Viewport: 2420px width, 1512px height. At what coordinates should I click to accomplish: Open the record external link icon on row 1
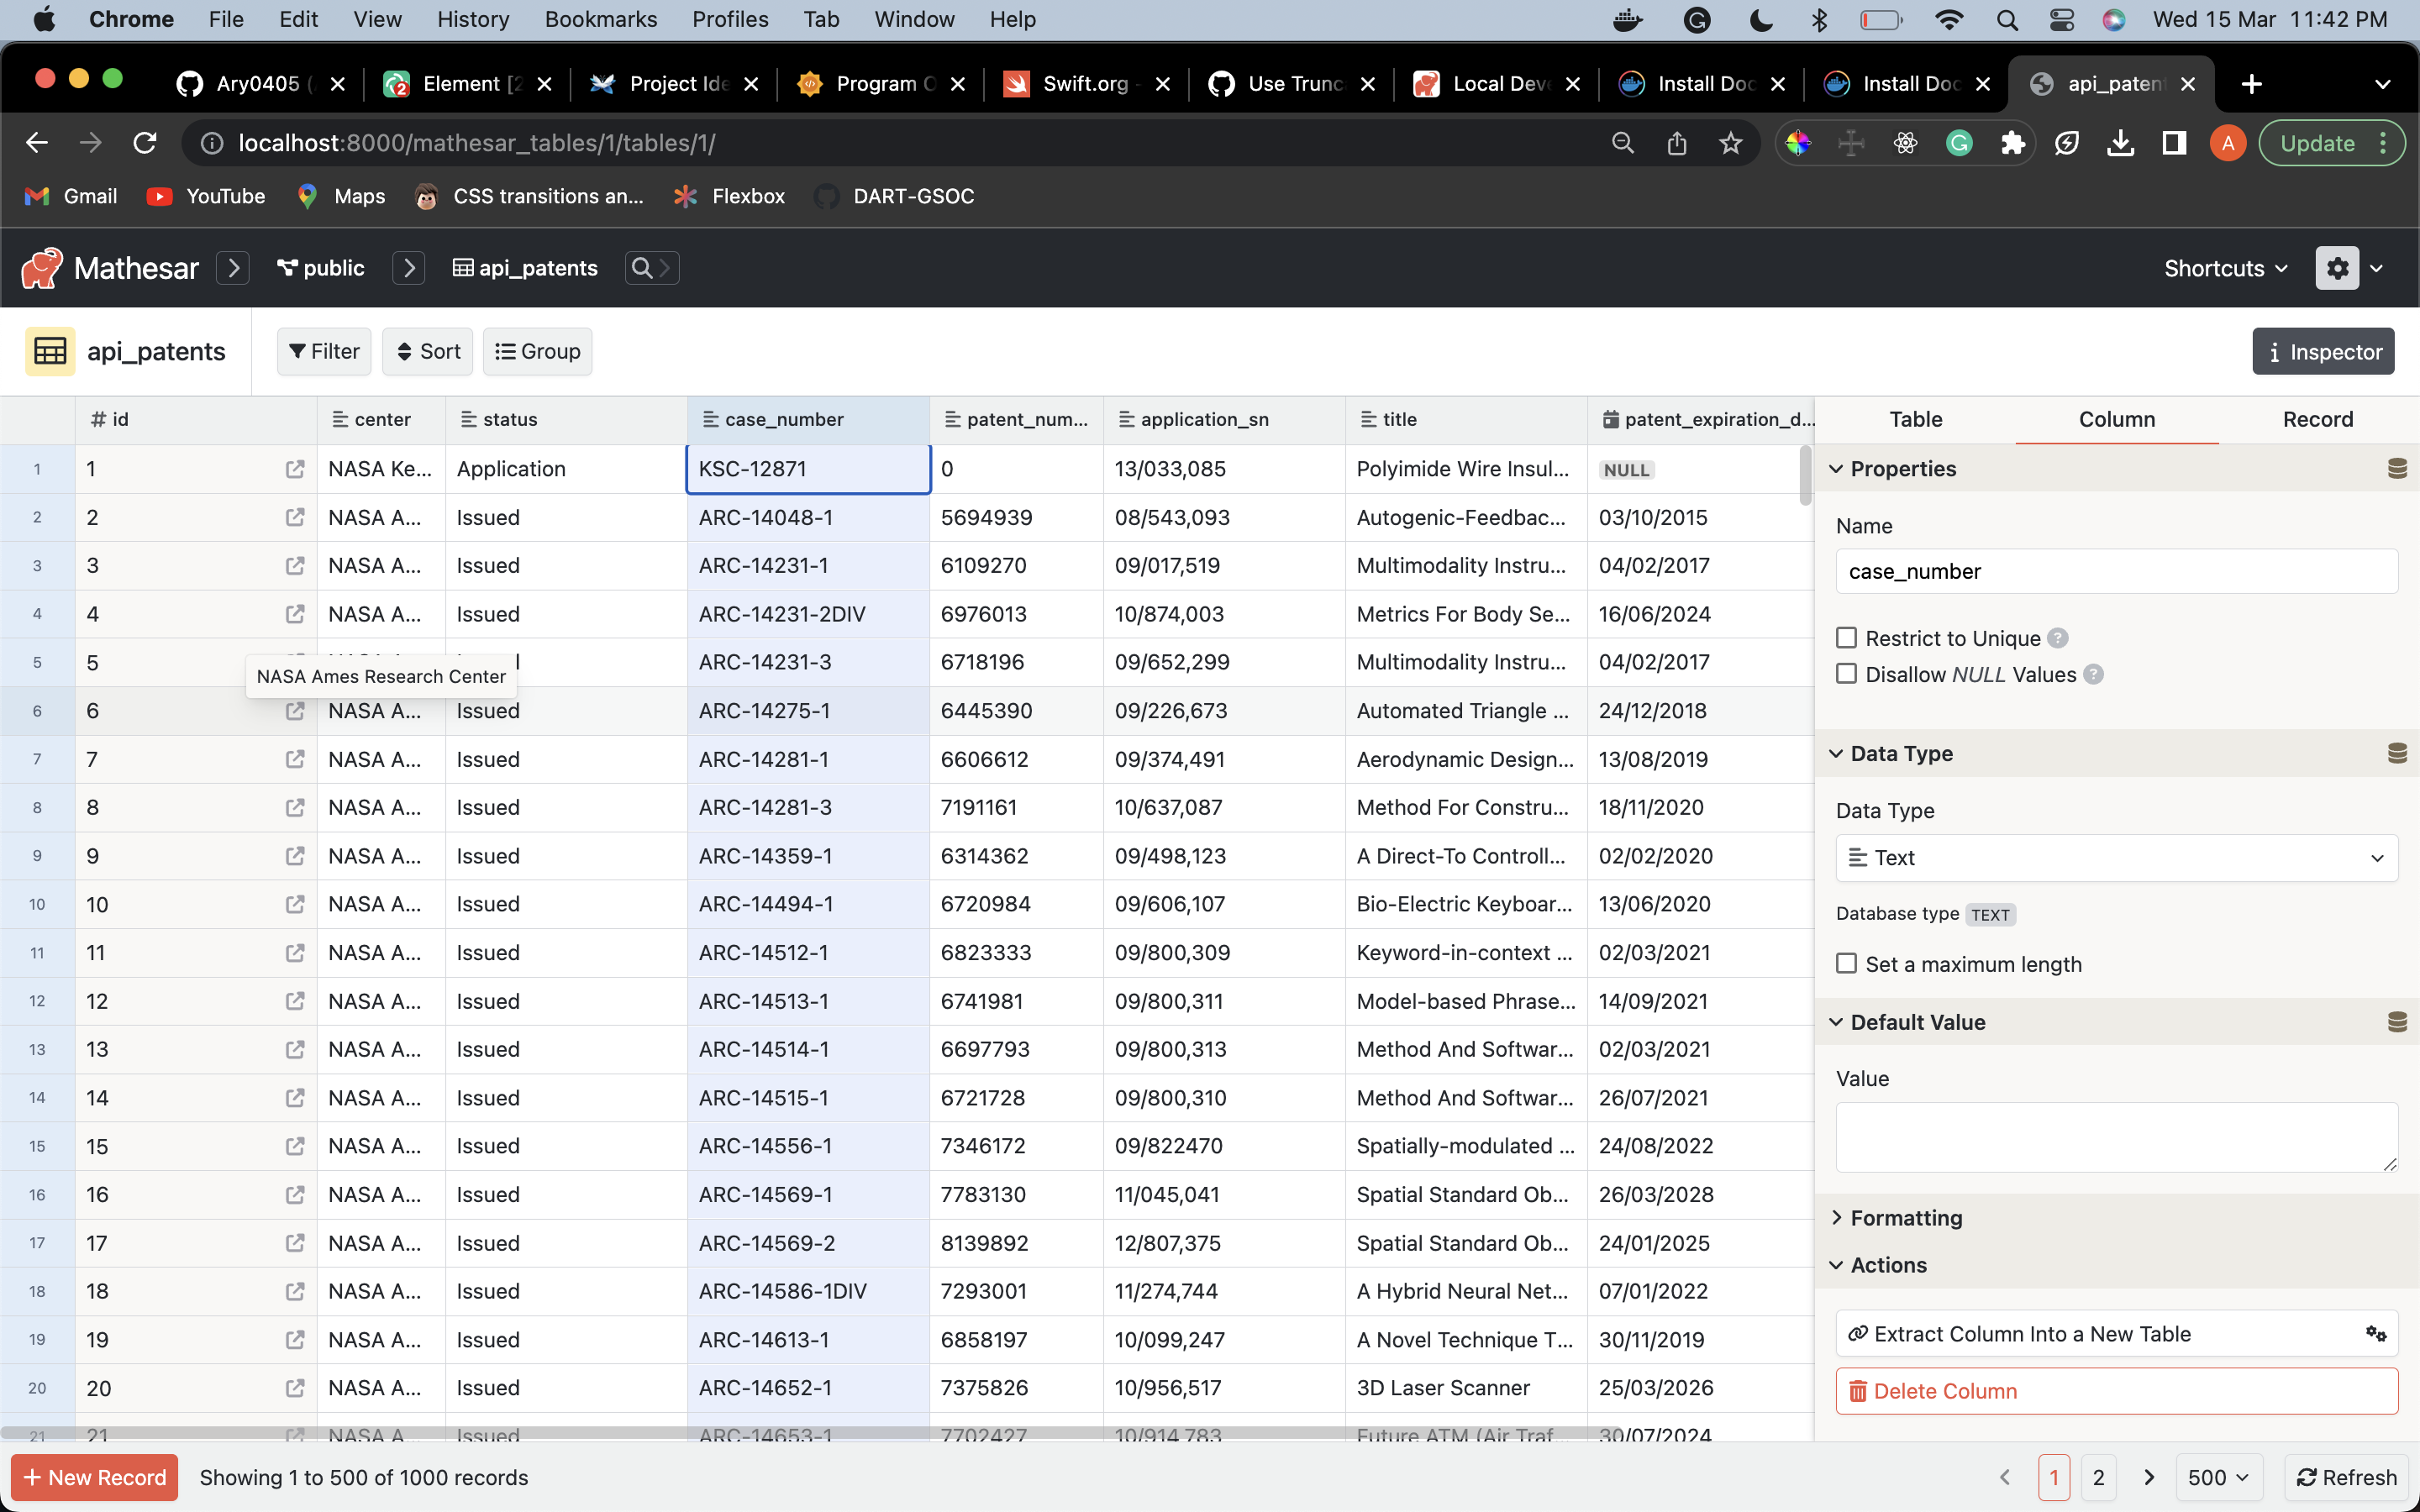coord(295,468)
